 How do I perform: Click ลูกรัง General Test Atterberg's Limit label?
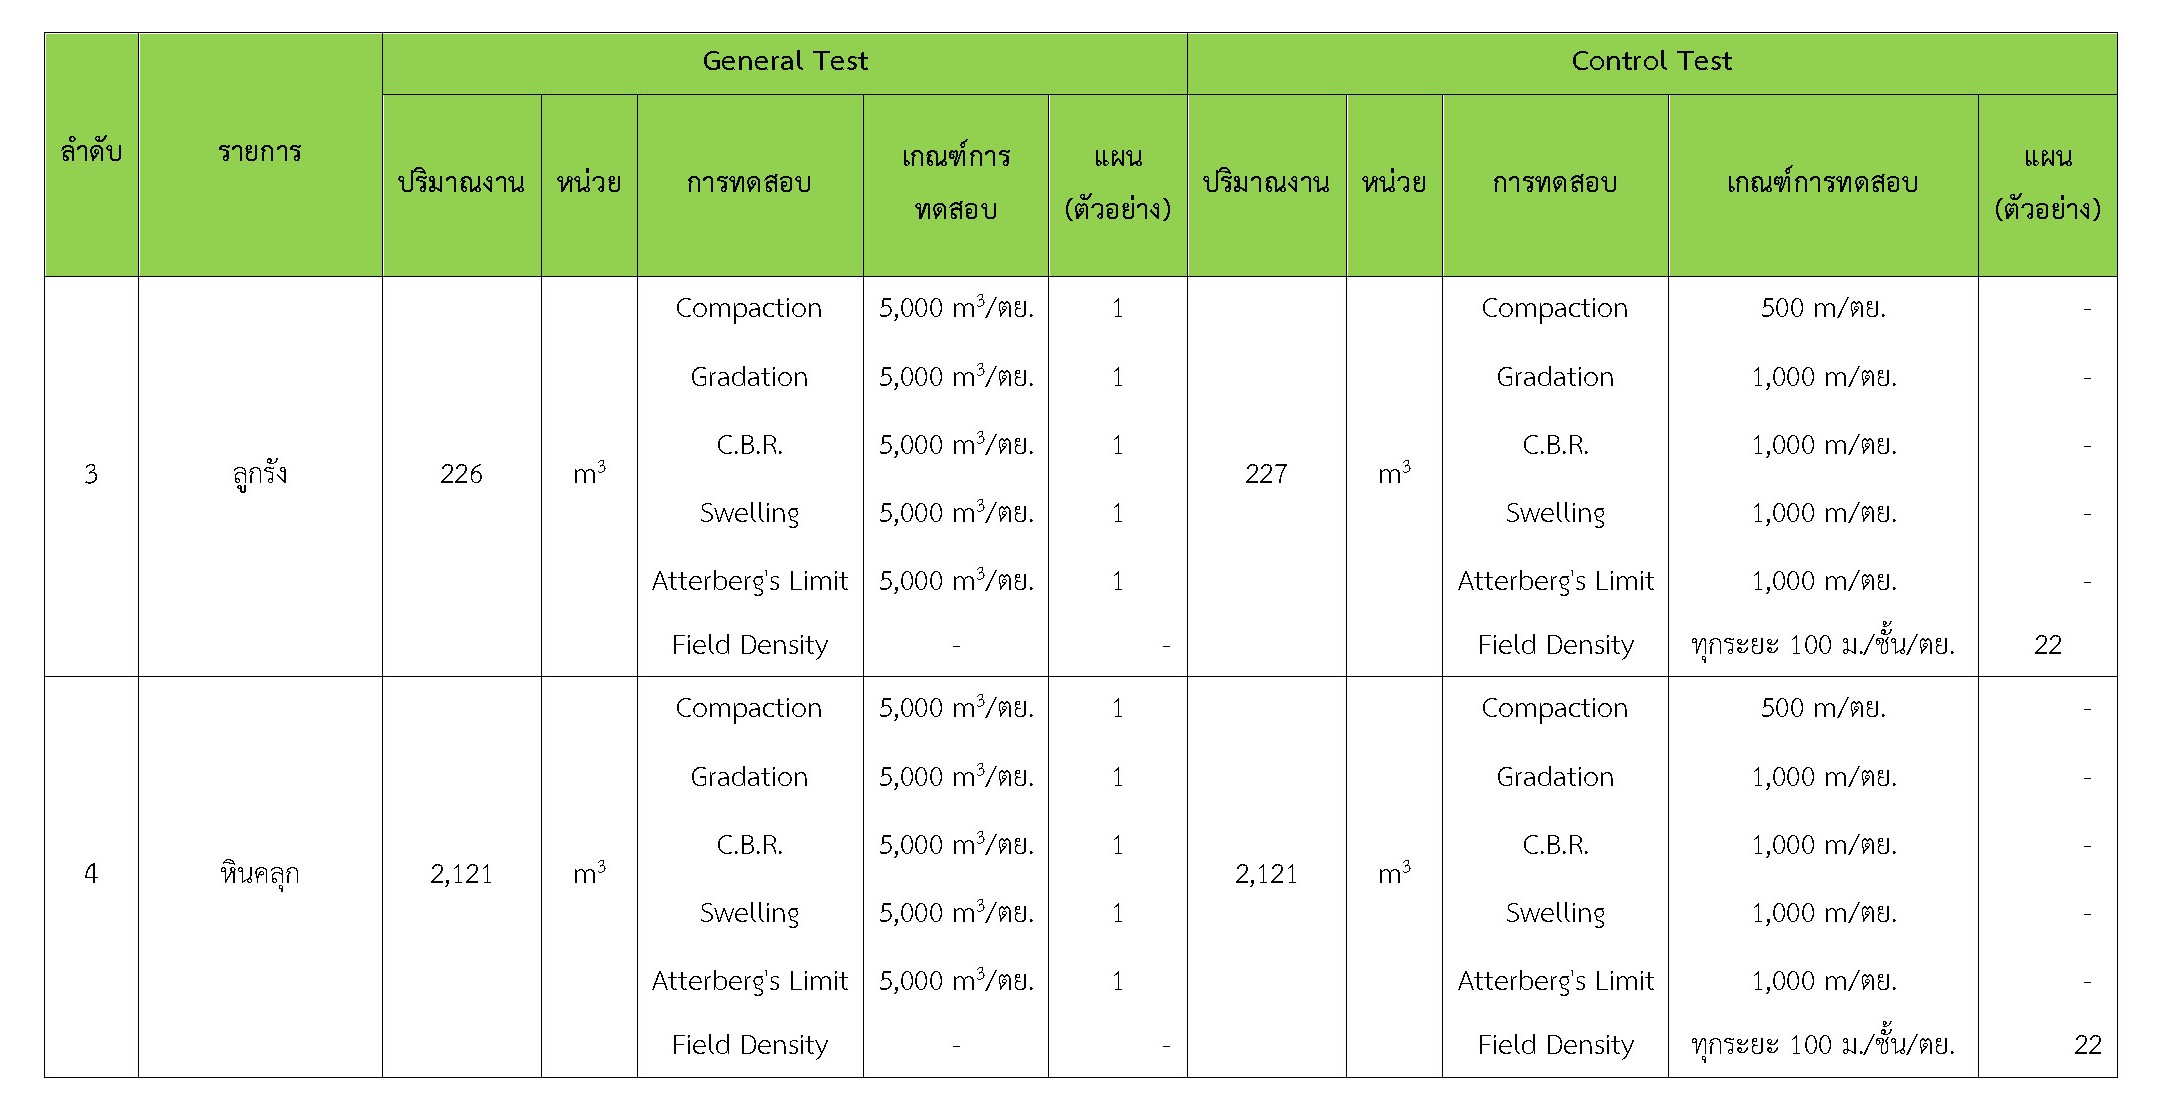point(749,581)
